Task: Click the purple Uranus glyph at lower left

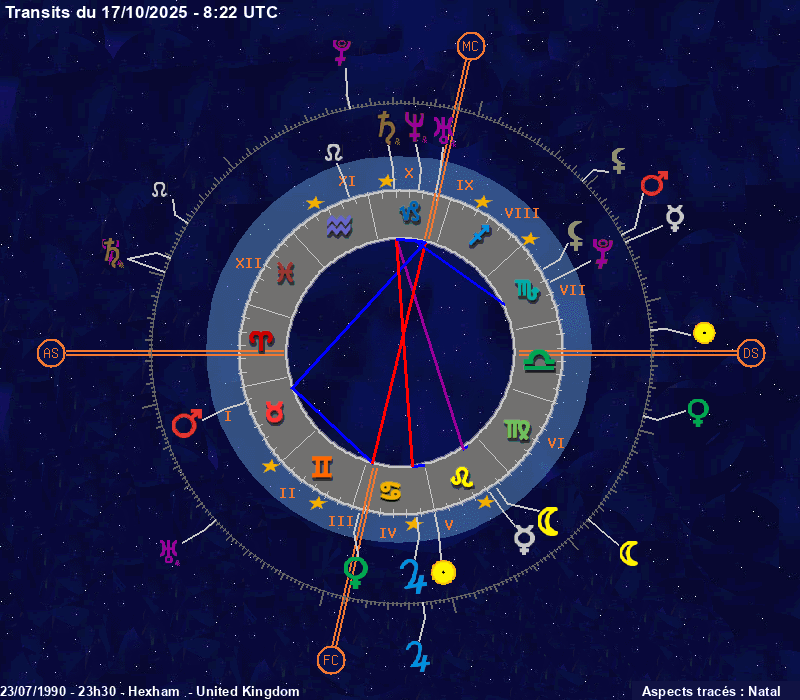Action: coord(168,550)
